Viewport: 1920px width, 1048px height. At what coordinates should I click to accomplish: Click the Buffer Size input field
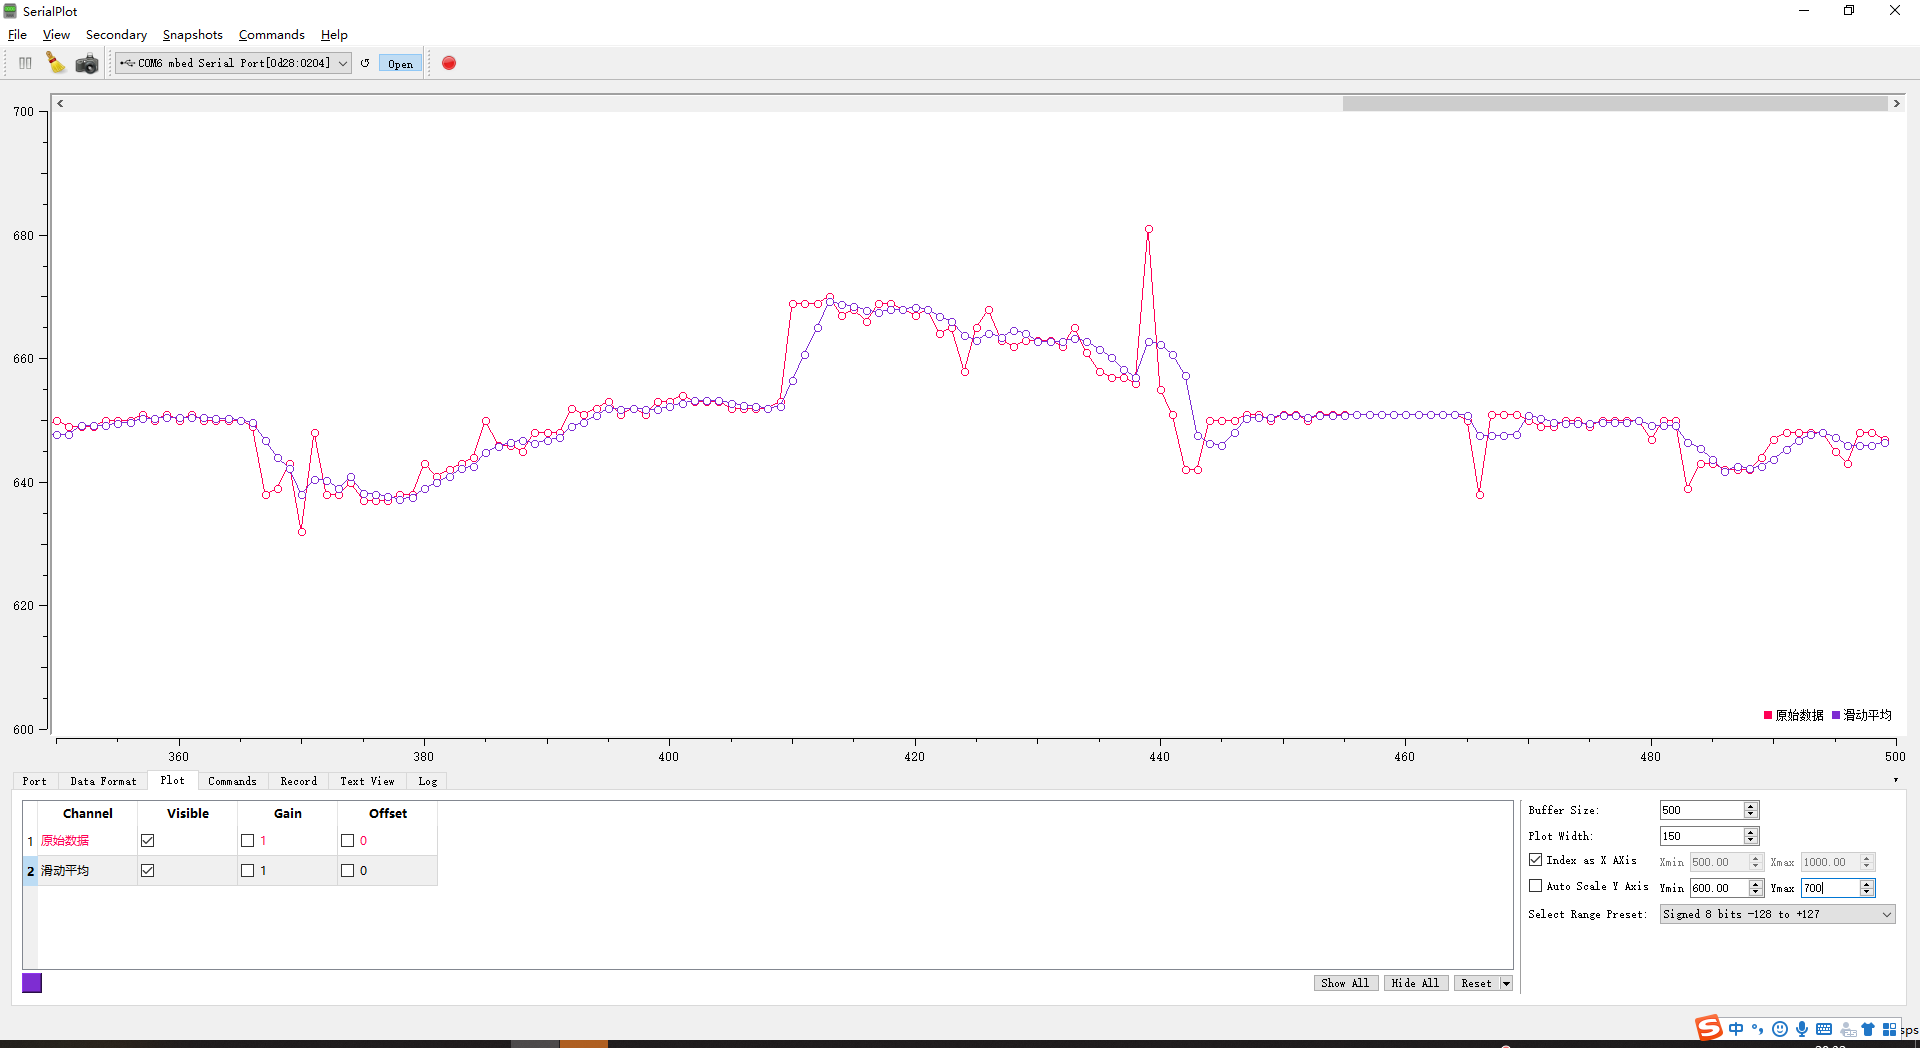click(1701, 810)
